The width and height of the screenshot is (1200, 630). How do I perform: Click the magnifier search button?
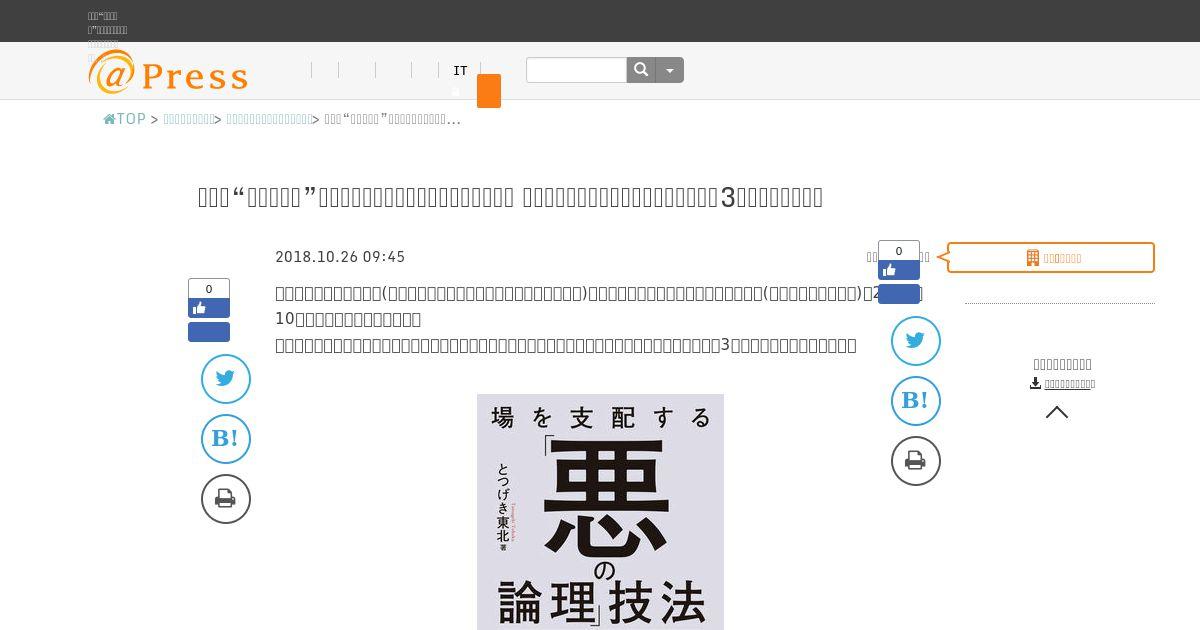(641, 70)
